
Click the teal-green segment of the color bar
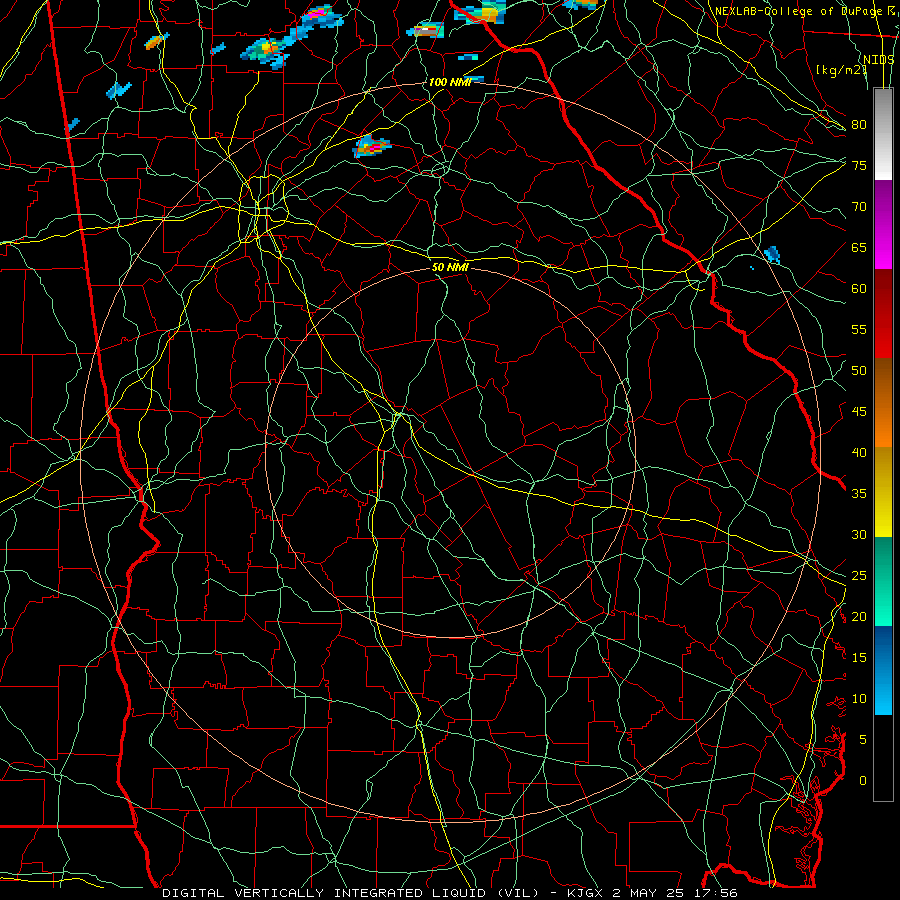point(883,581)
